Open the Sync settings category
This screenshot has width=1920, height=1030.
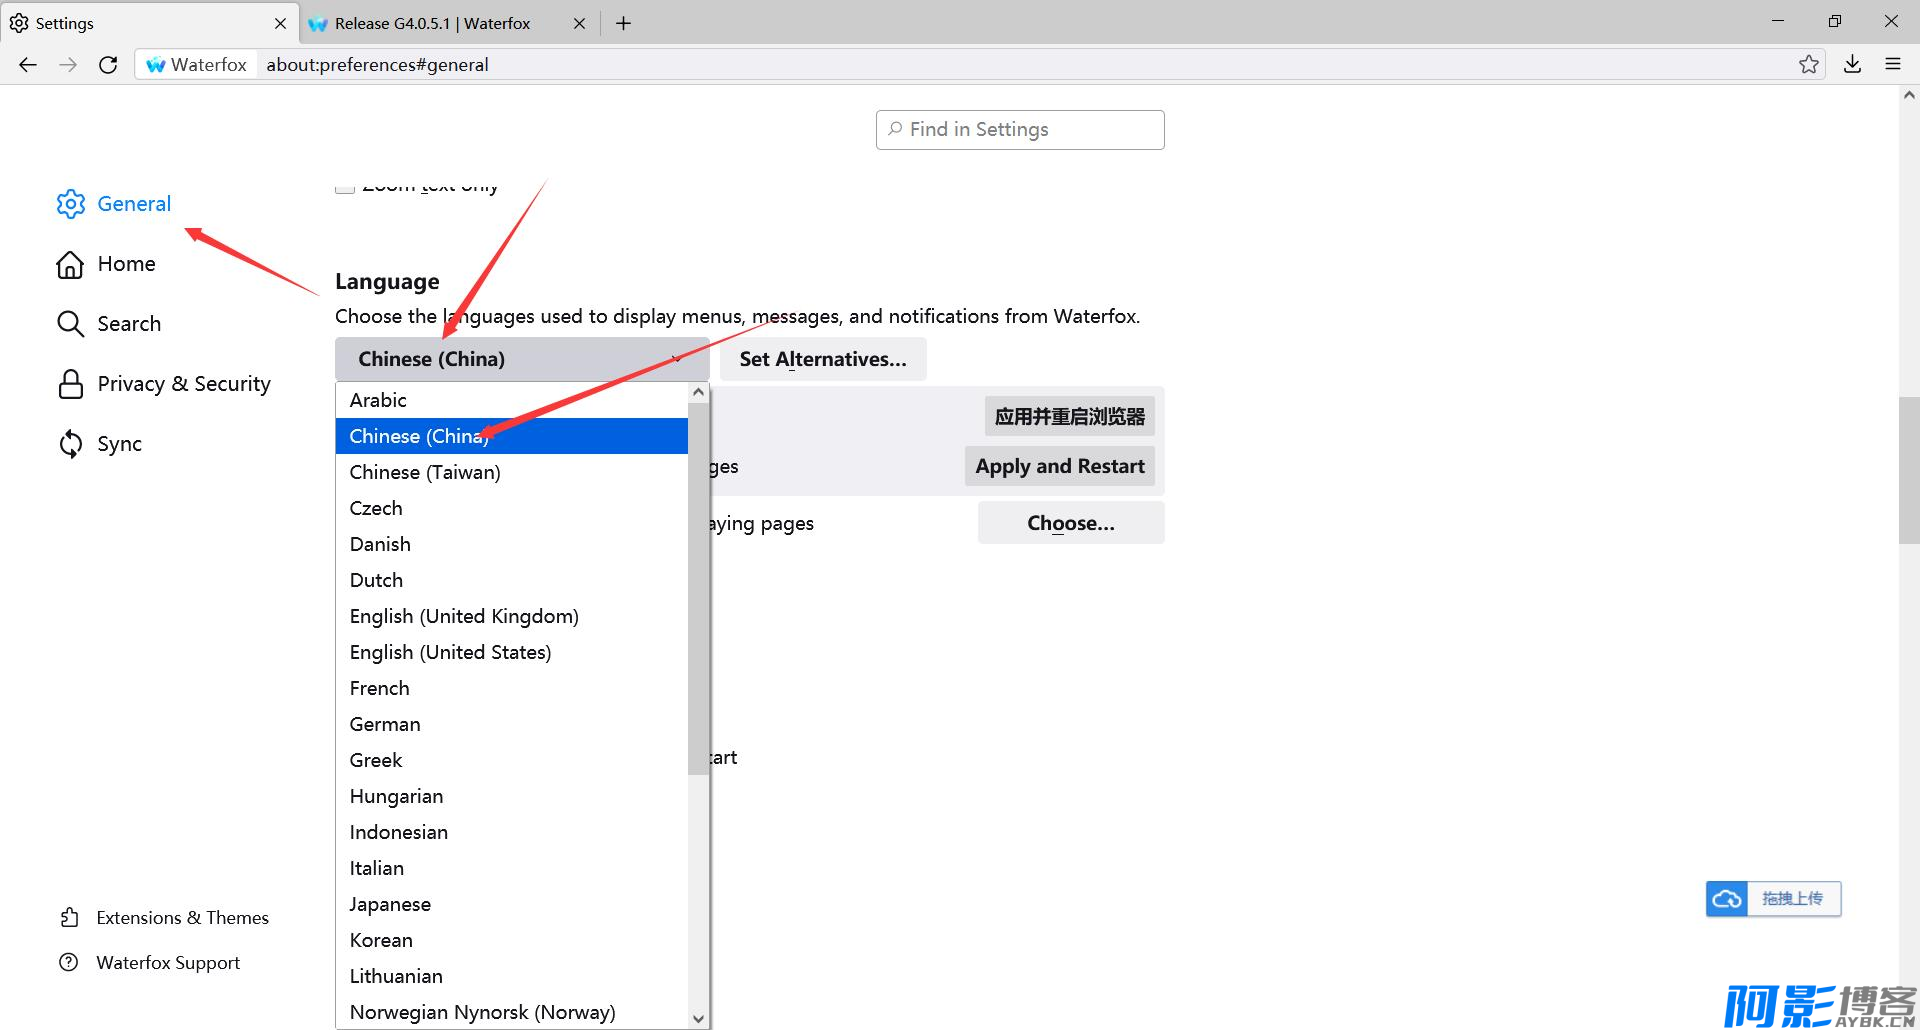[x=100, y=444]
